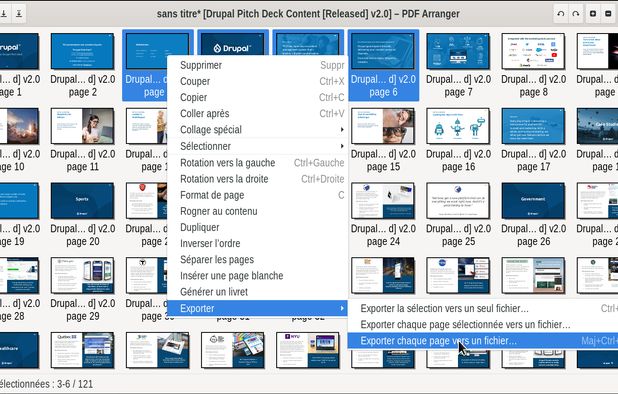The width and height of the screenshot is (618, 394).
Task: Select the highlighted page 6 thumbnail
Action: [383, 51]
